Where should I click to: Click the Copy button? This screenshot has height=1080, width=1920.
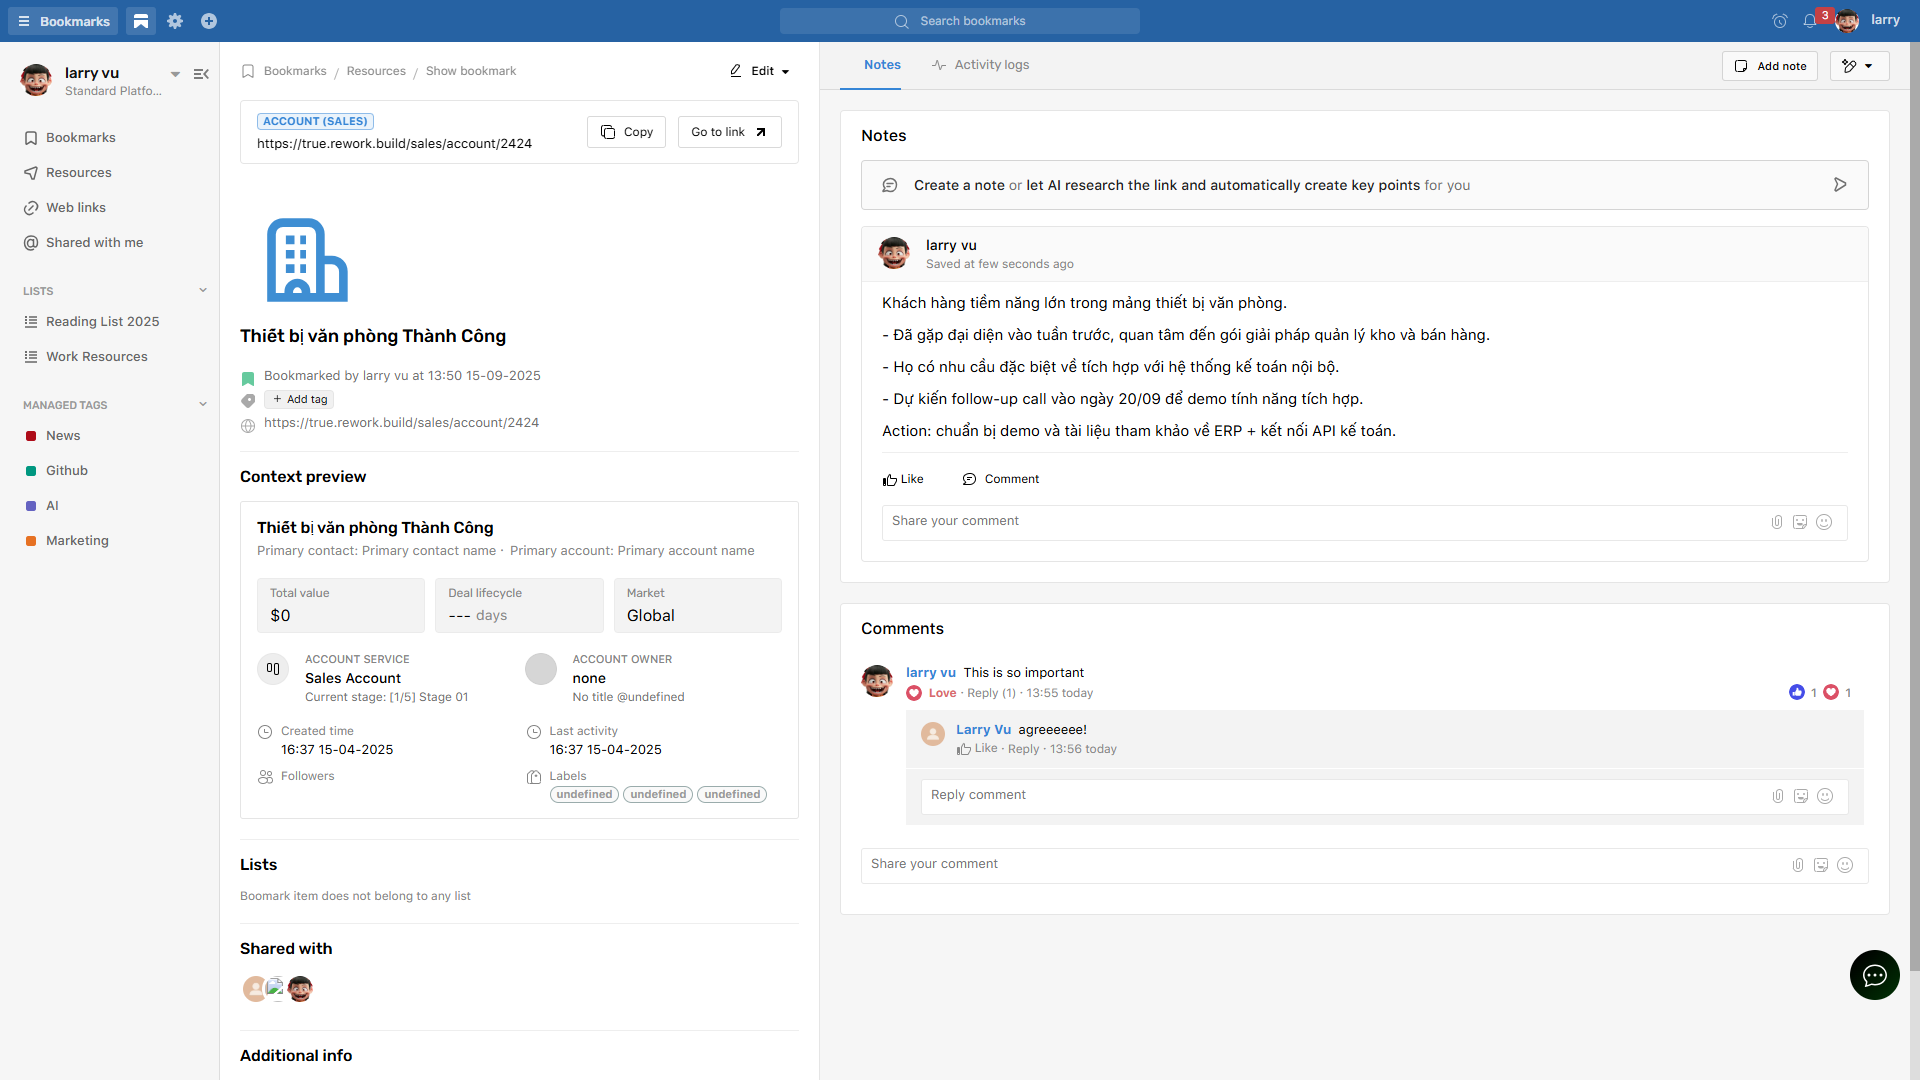point(626,132)
